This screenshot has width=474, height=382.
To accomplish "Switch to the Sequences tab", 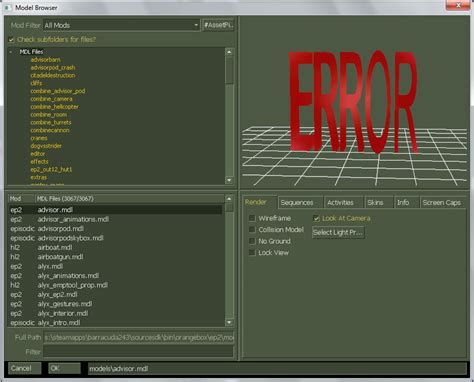I will (x=297, y=203).
